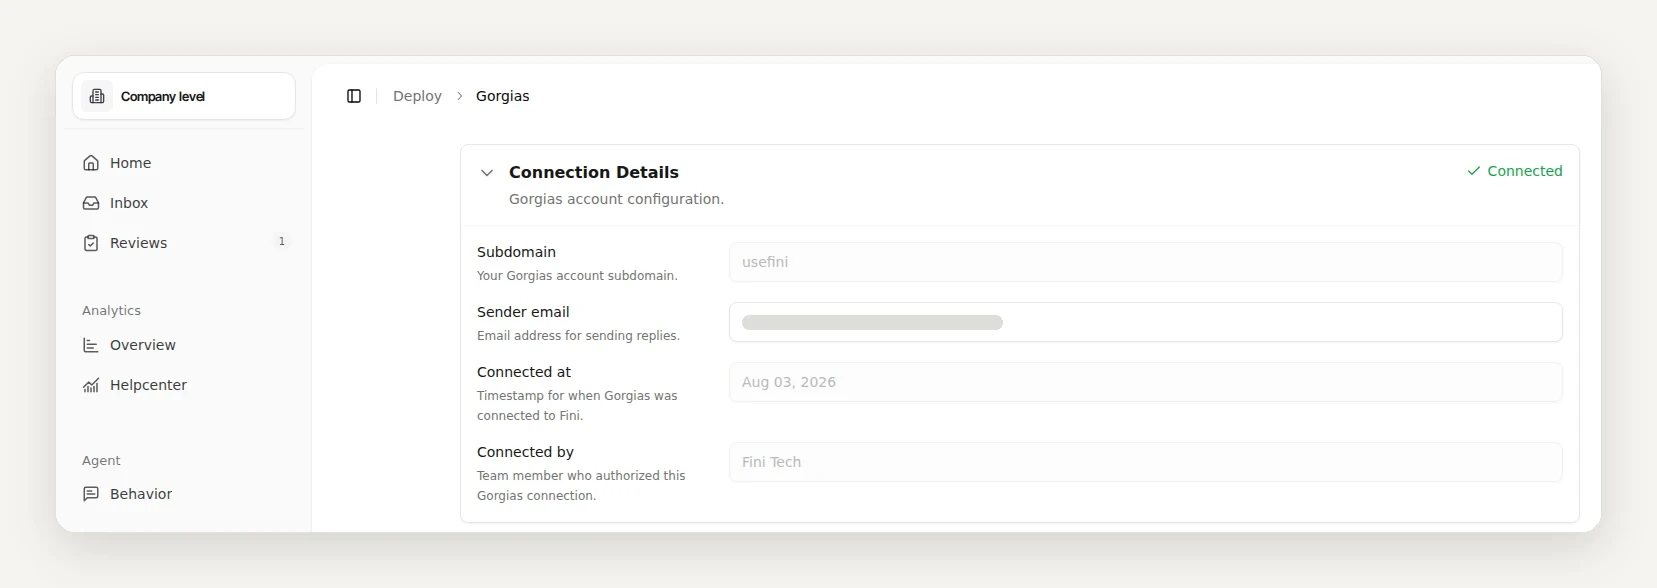Go to Home in sidebar

click(184, 163)
